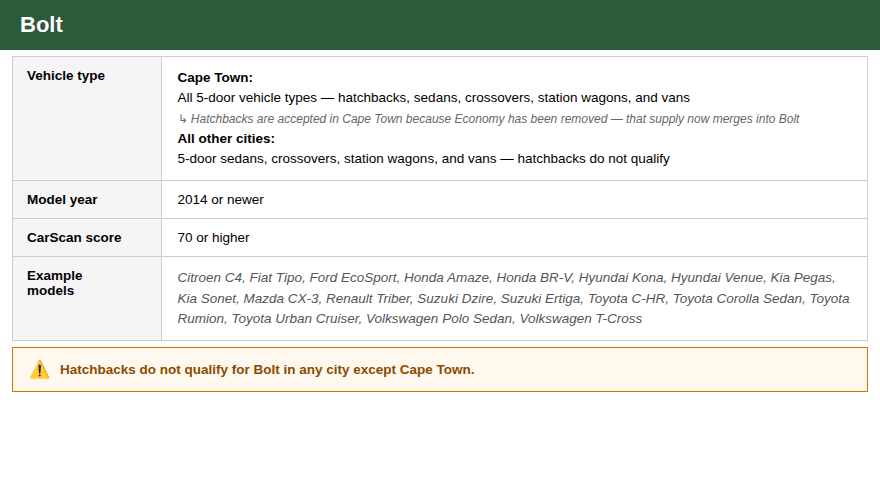Click the 'All 5-door vehicle types' line
Viewport: 880px width, 480px height.
(433, 98)
